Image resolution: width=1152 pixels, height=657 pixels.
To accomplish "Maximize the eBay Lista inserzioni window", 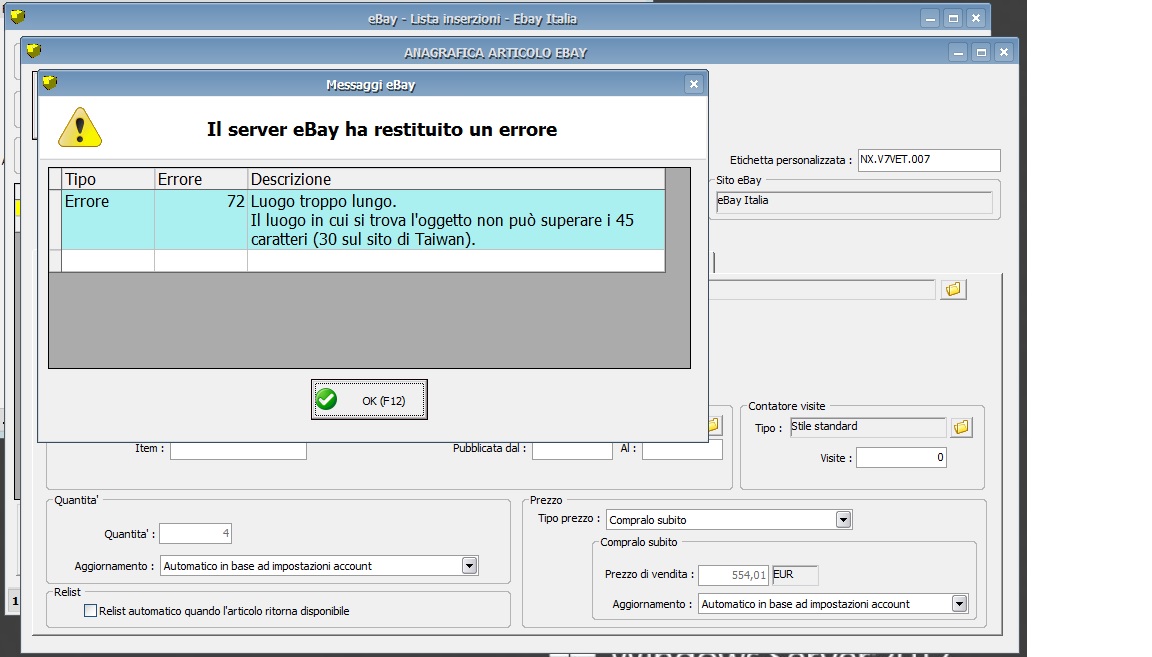I will 953,19.
